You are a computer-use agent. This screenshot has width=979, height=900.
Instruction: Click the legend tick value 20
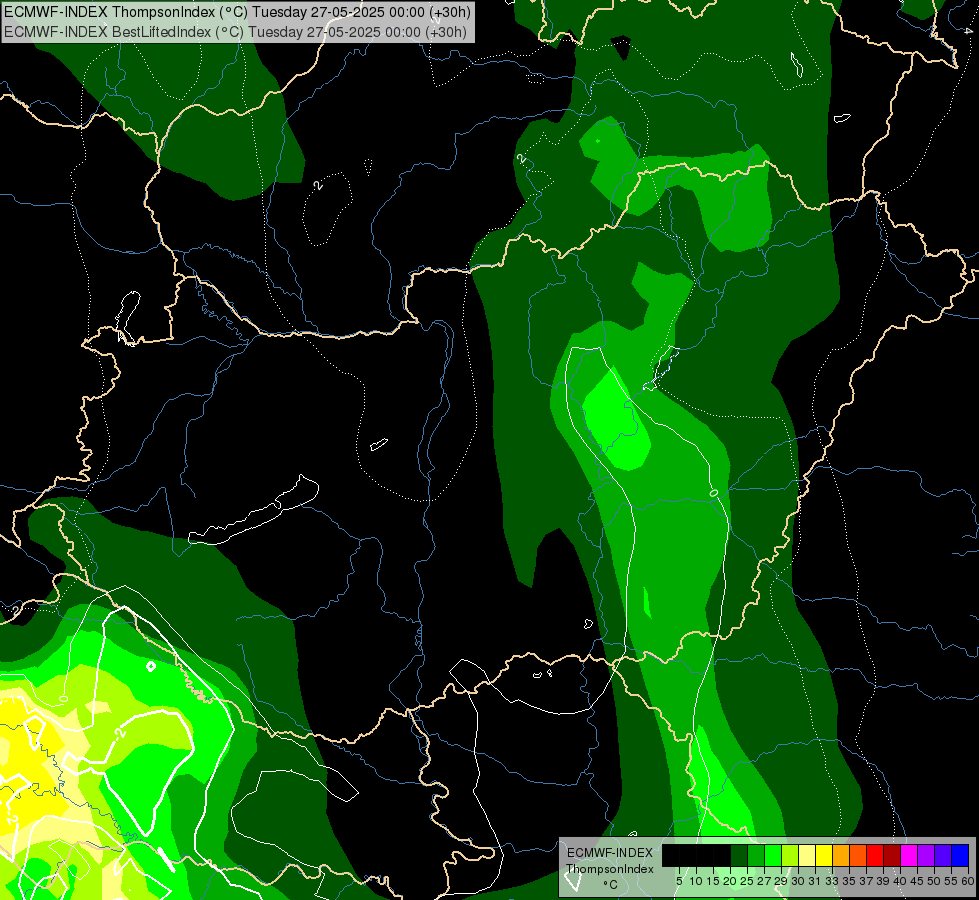tap(730, 881)
